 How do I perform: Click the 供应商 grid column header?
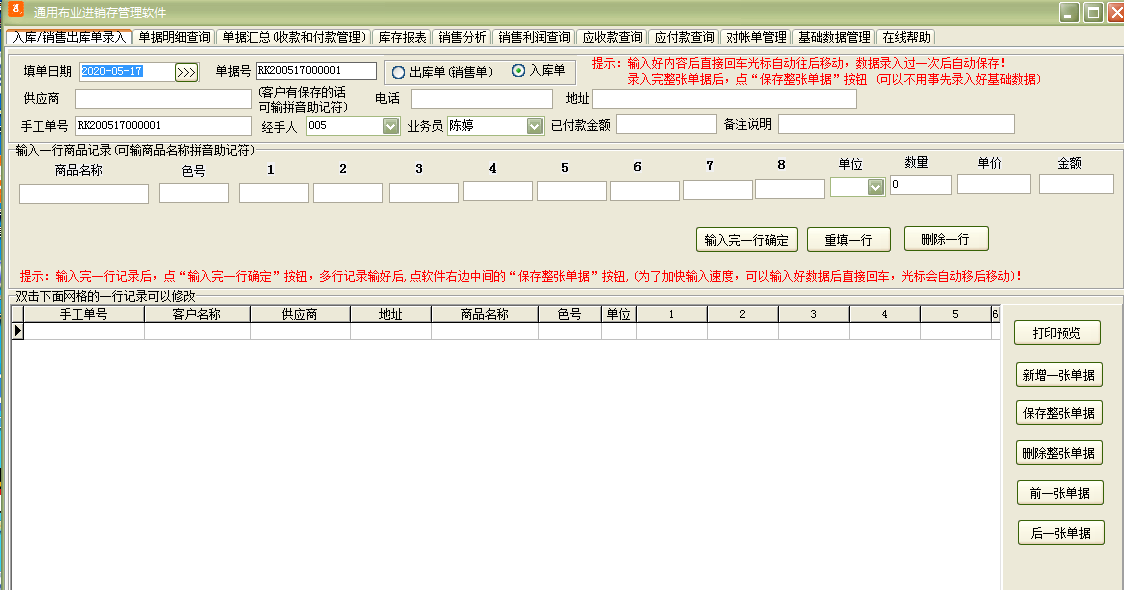coord(300,314)
